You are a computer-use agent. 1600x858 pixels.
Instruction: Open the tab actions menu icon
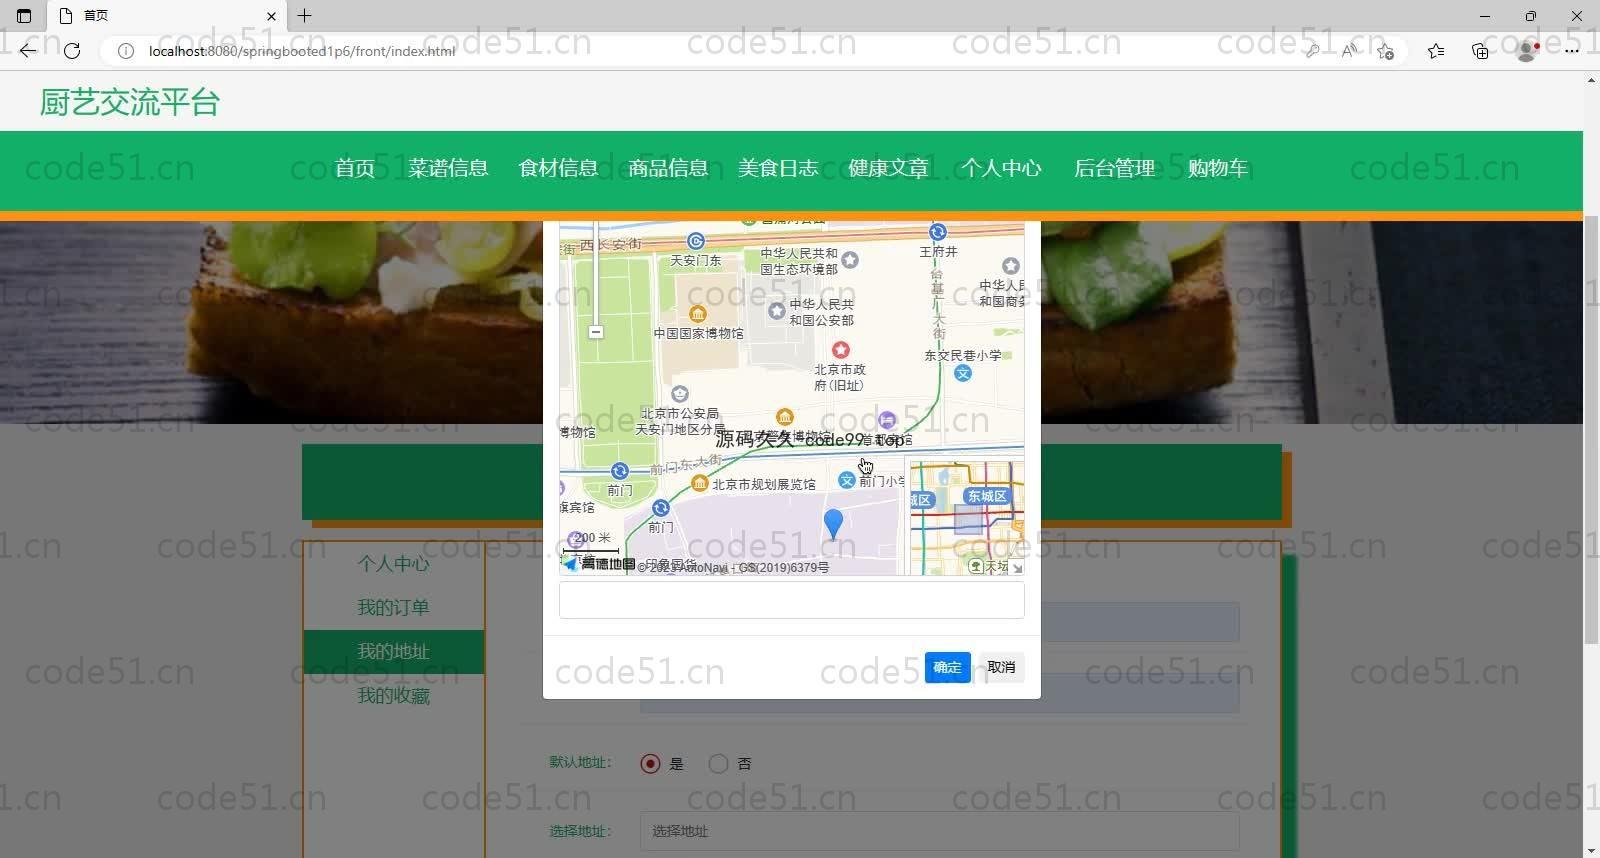[x=24, y=16]
